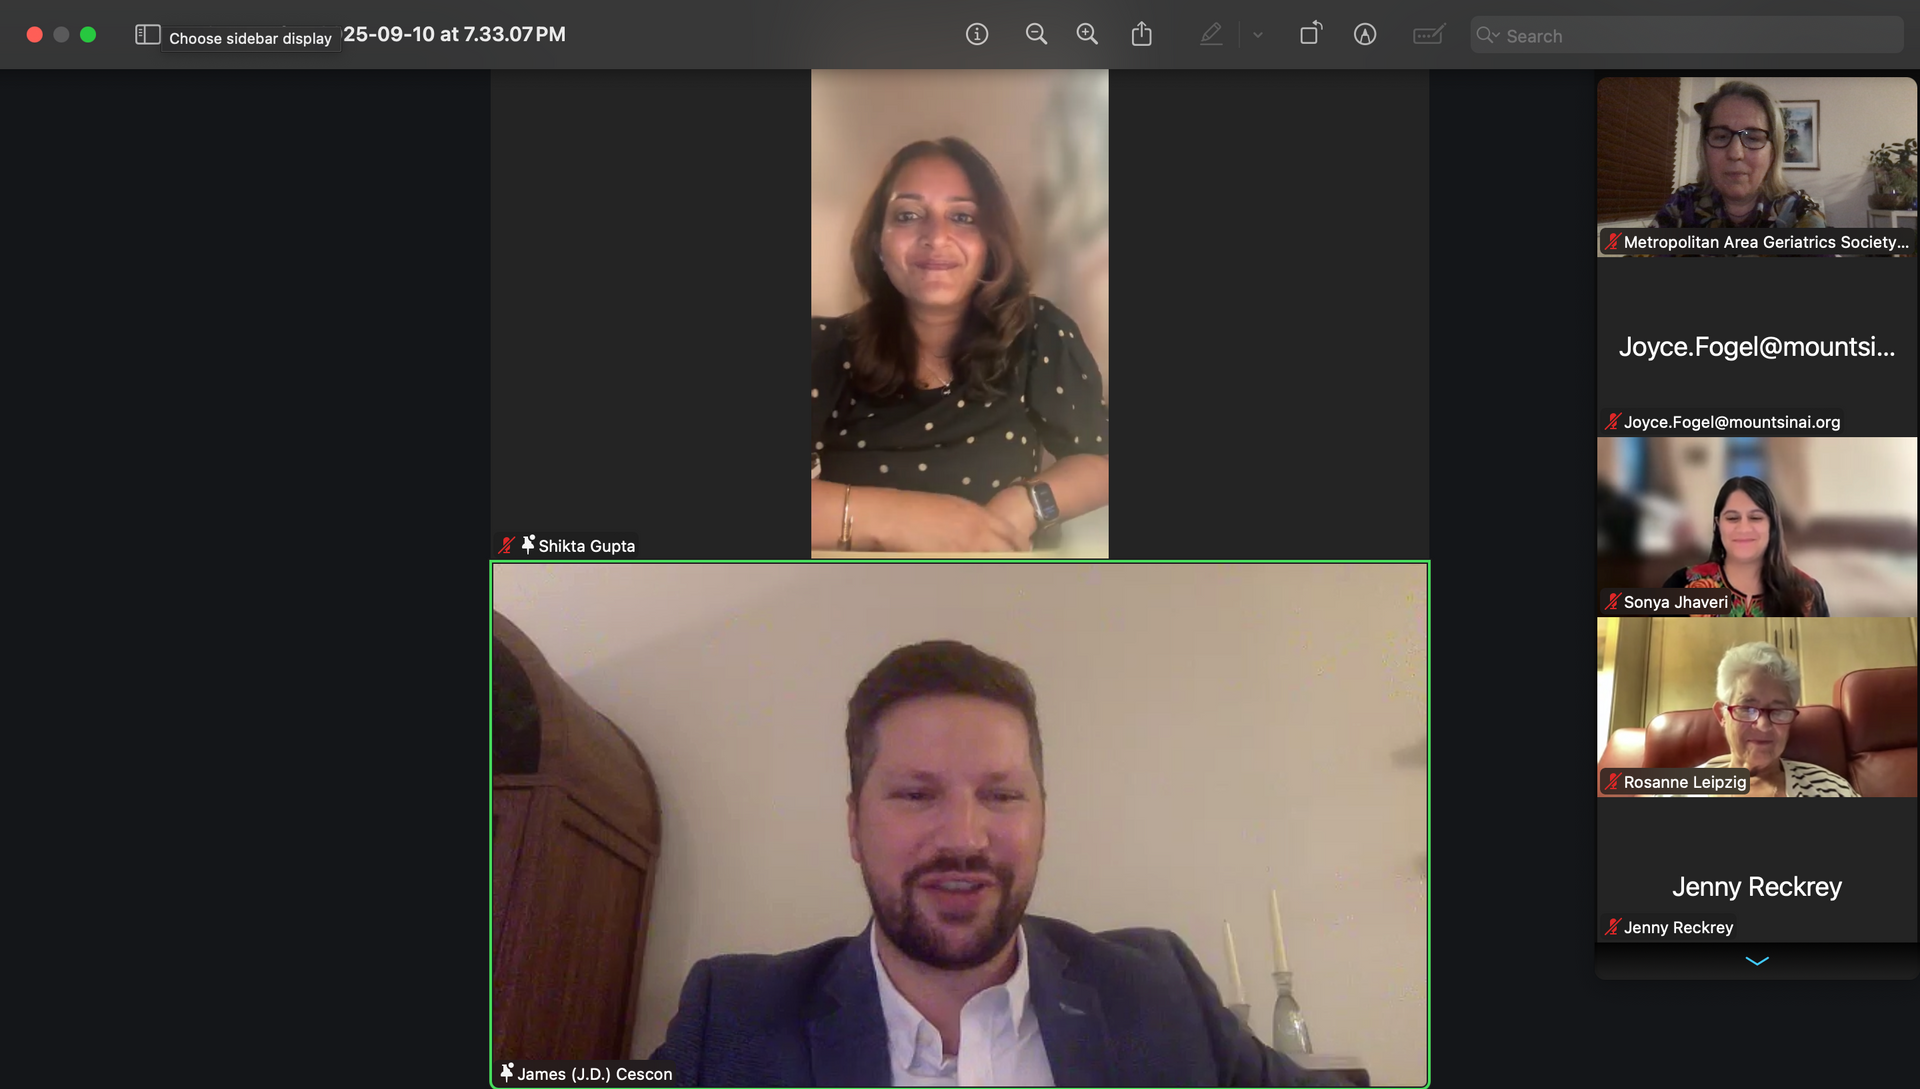This screenshot has width=1920, height=1089.
Task: Select the Sonya Jhaveri video thumbnail
Action: [1757, 526]
